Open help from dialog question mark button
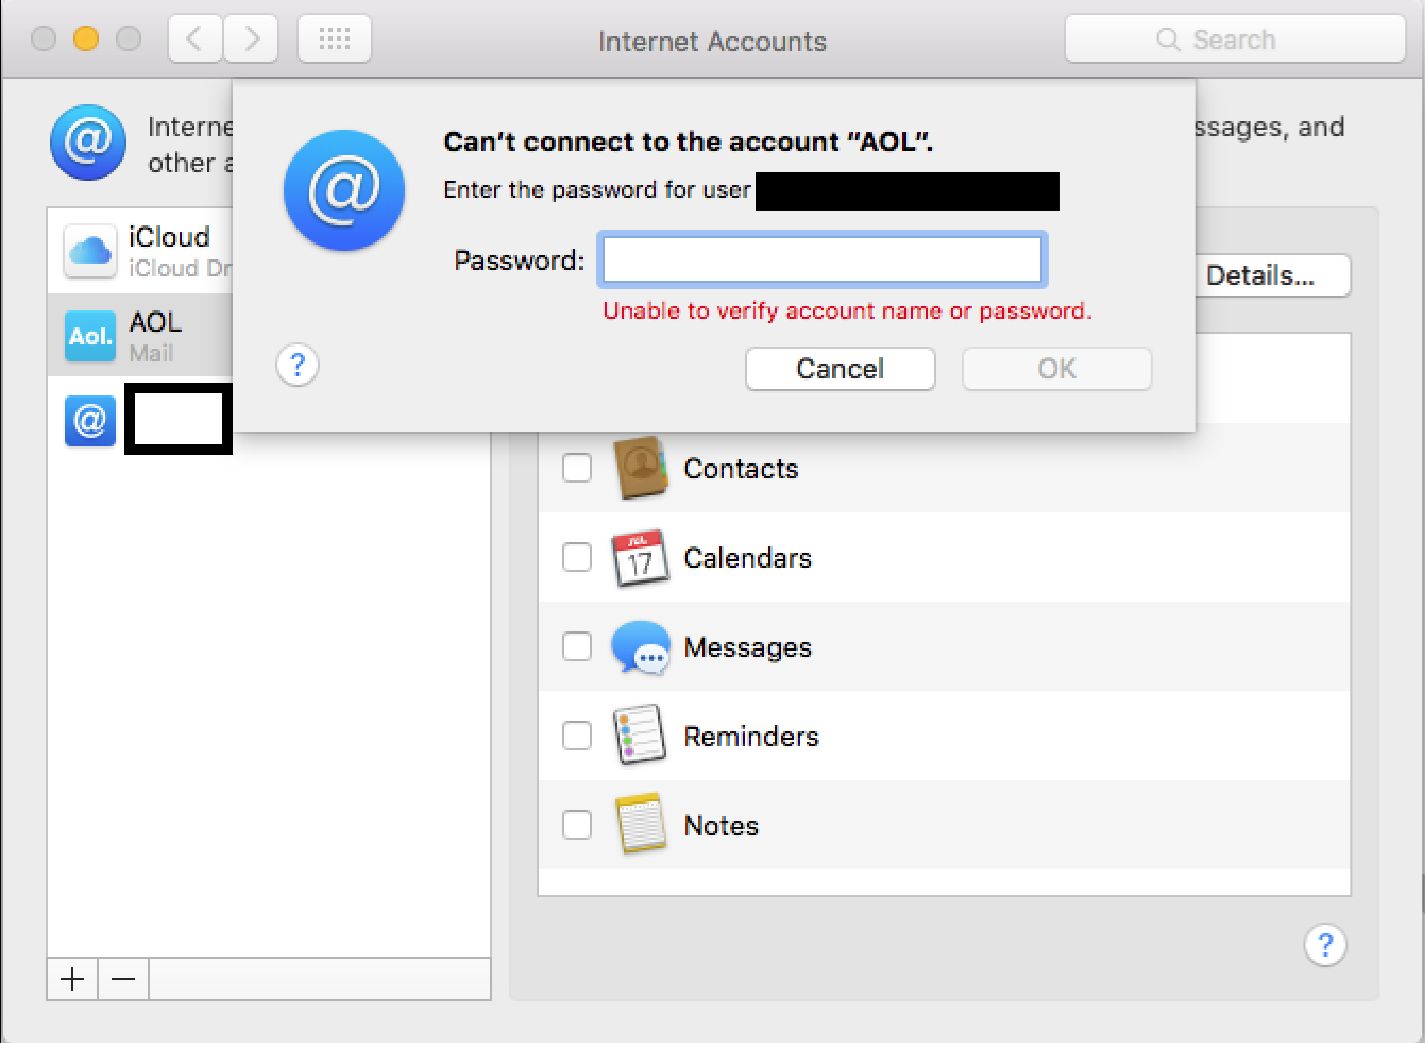 pos(297,365)
